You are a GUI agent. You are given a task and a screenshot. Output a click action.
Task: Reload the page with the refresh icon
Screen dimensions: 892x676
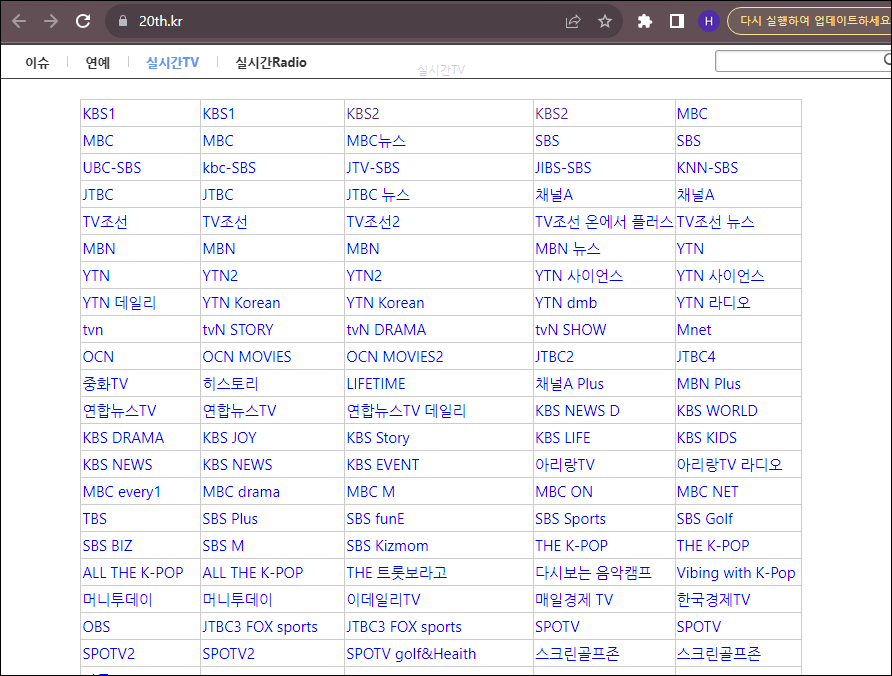pos(83,22)
